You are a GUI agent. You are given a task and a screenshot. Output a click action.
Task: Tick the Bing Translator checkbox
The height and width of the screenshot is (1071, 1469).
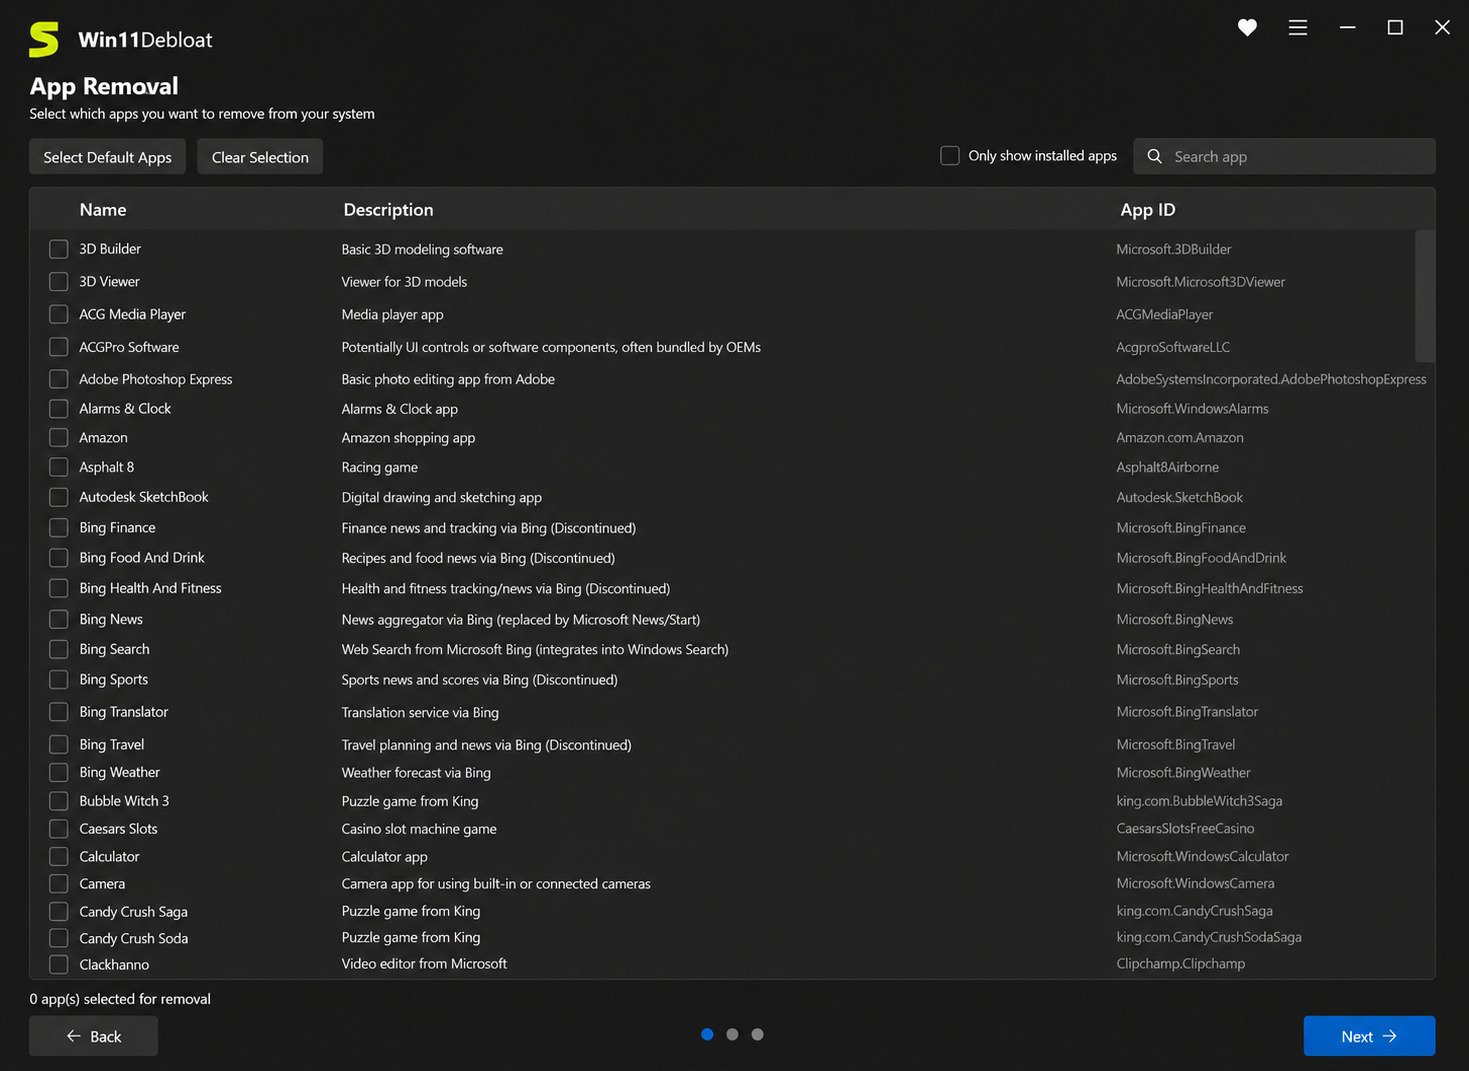tap(59, 712)
